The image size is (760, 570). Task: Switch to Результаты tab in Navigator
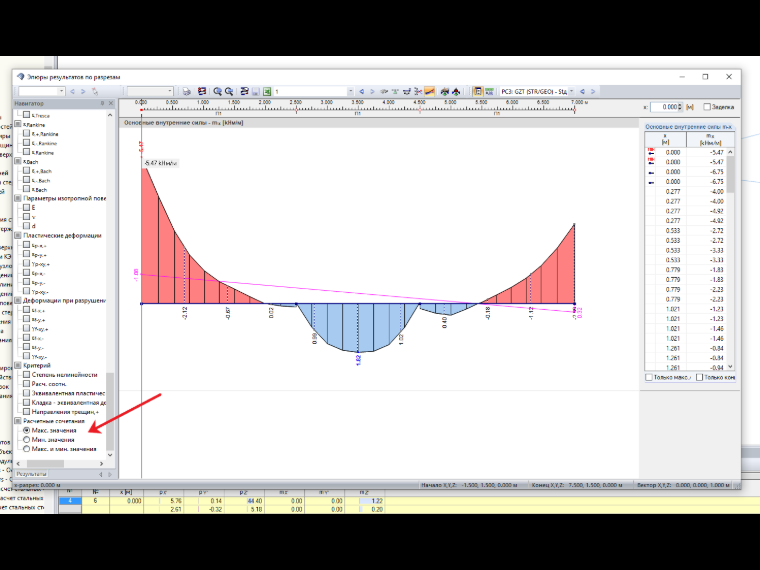pyautogui.click(x=31, y=474)
